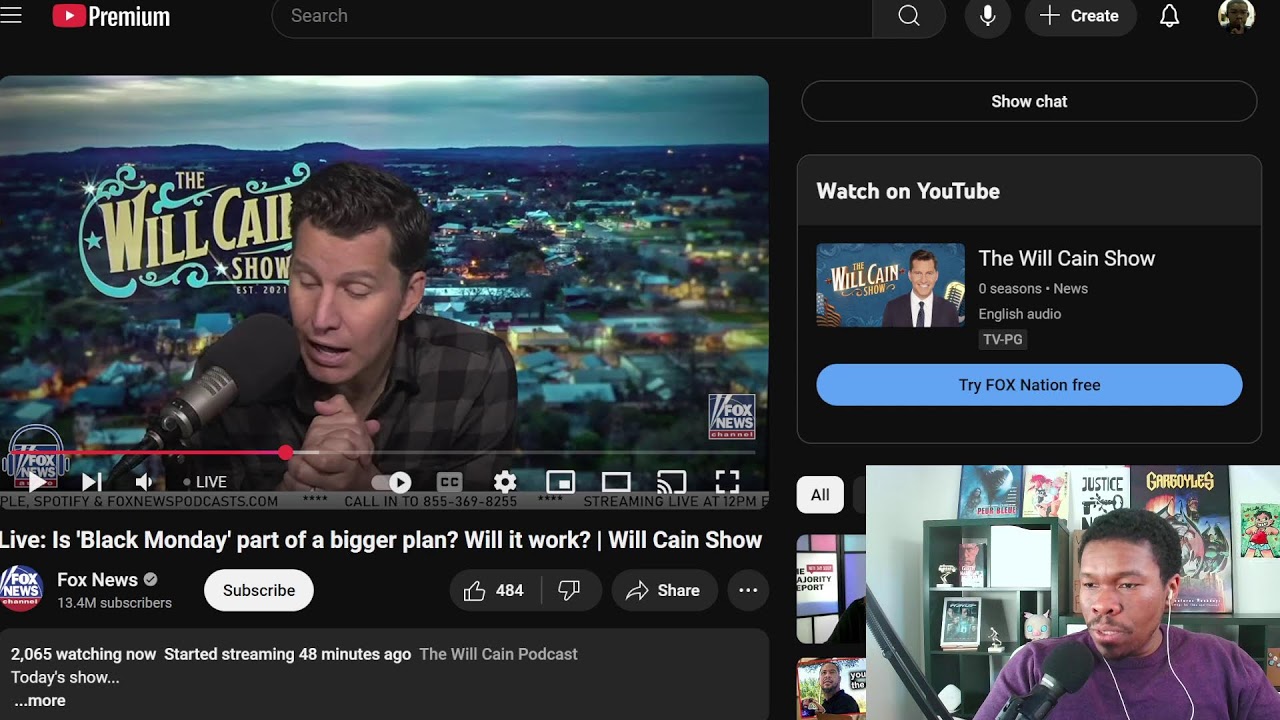This screenshot has width=1280, height=720.
Task: Share this live stream
Action: [664, 590]
